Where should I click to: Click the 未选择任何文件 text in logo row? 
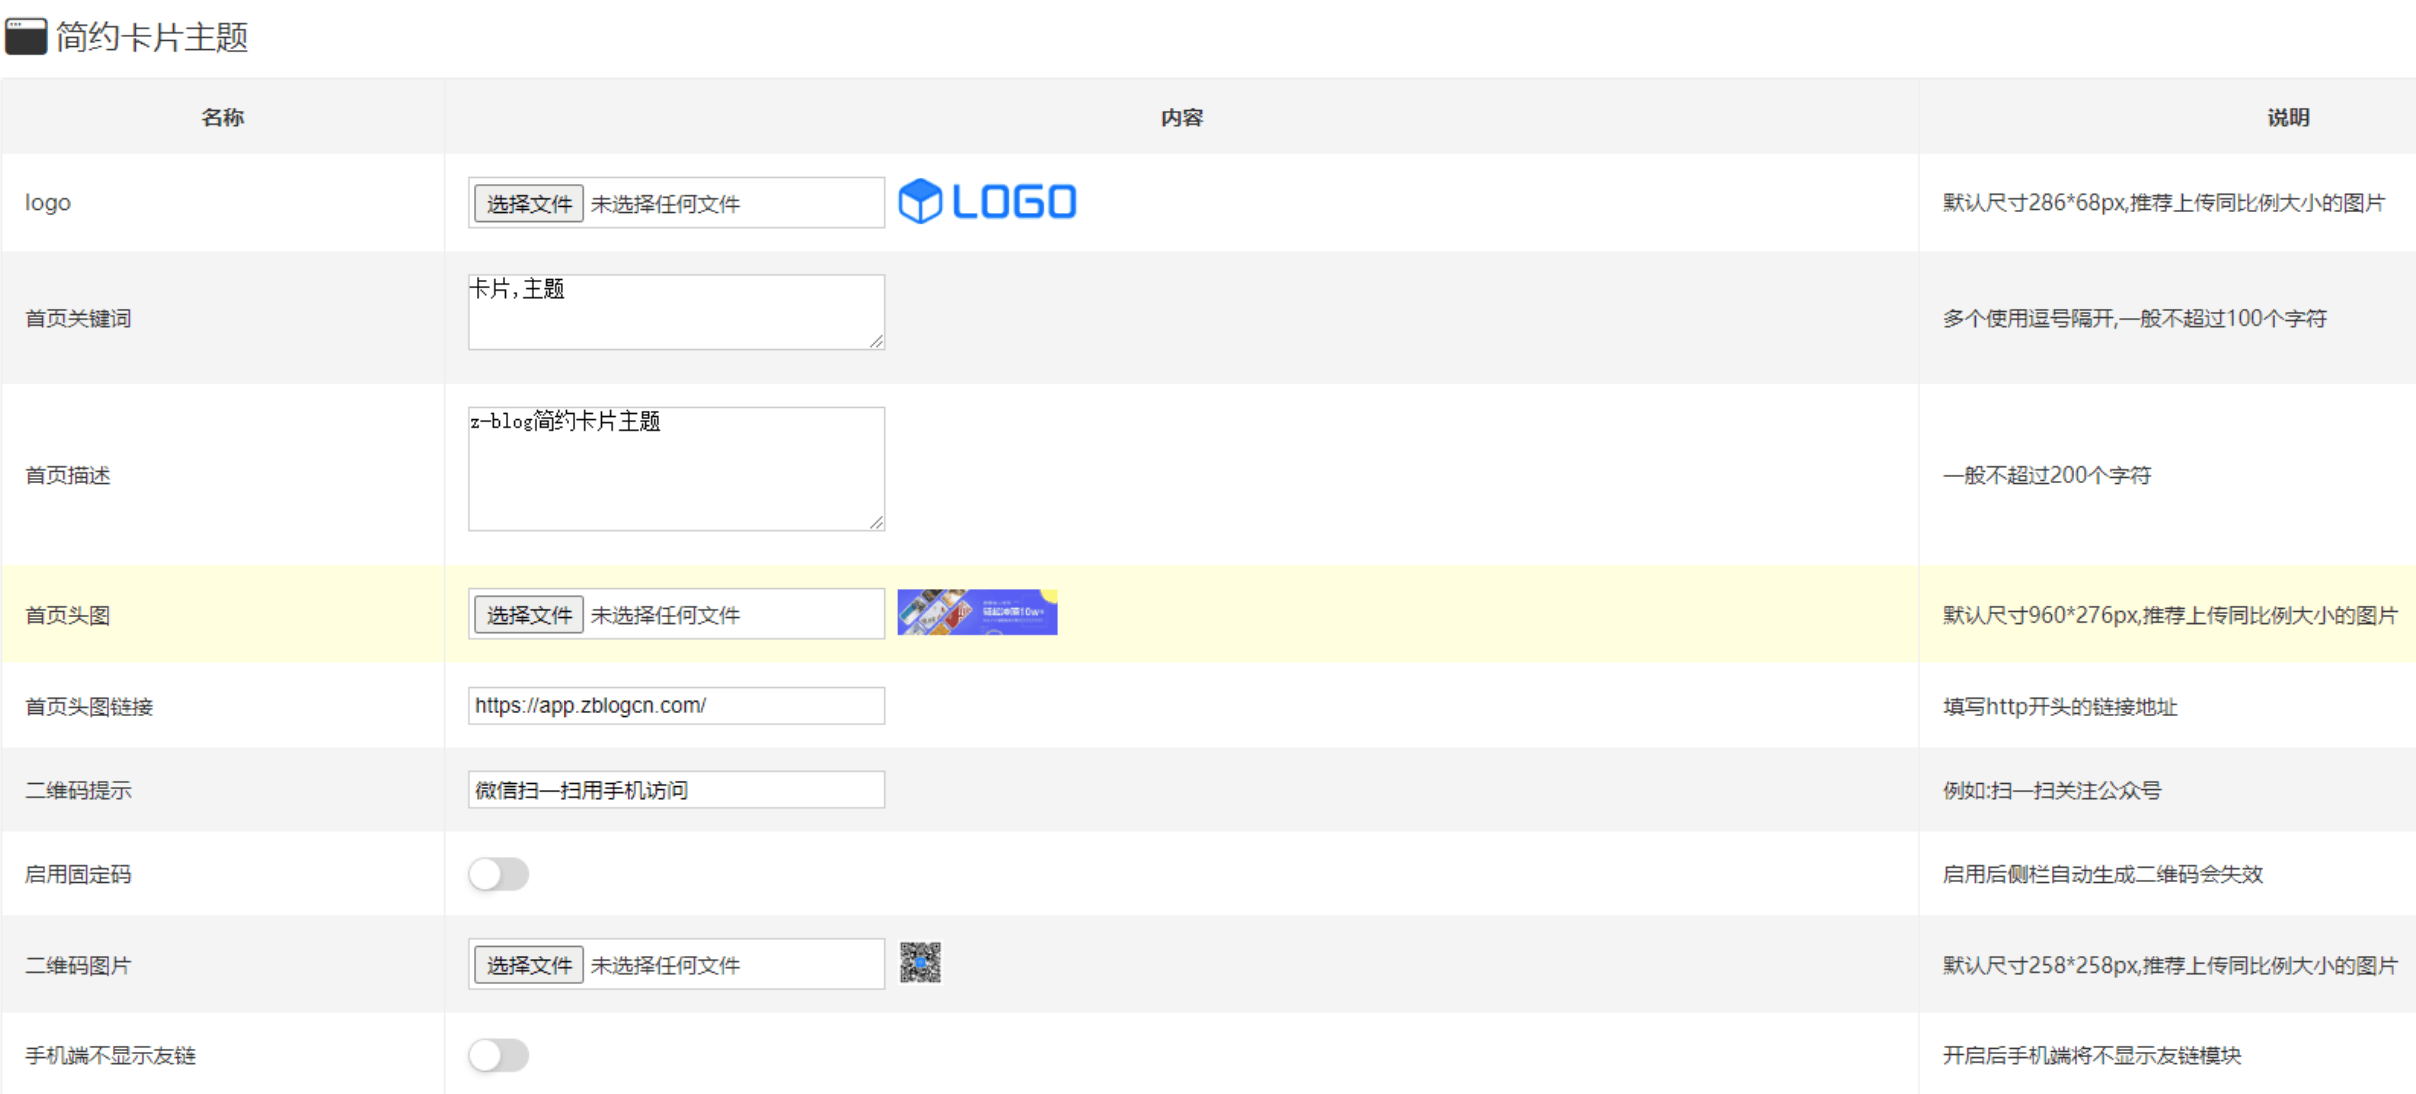(x=665, y=204)
